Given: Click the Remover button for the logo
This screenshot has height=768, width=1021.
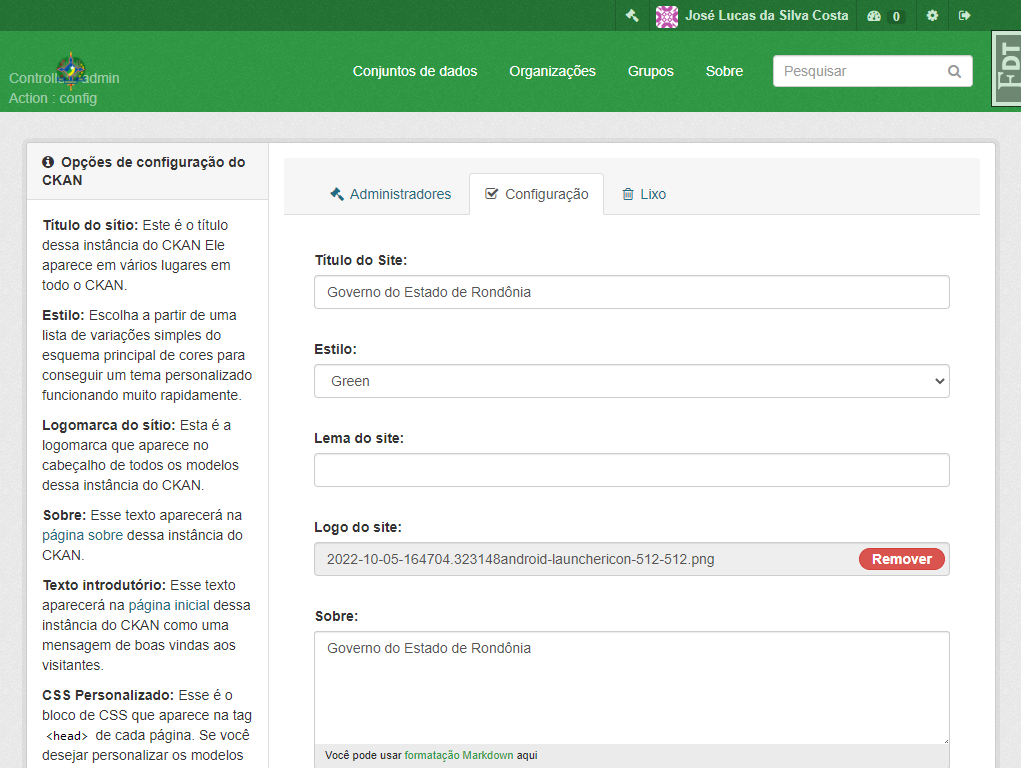Looking at the screenshot, I should 901,559.
